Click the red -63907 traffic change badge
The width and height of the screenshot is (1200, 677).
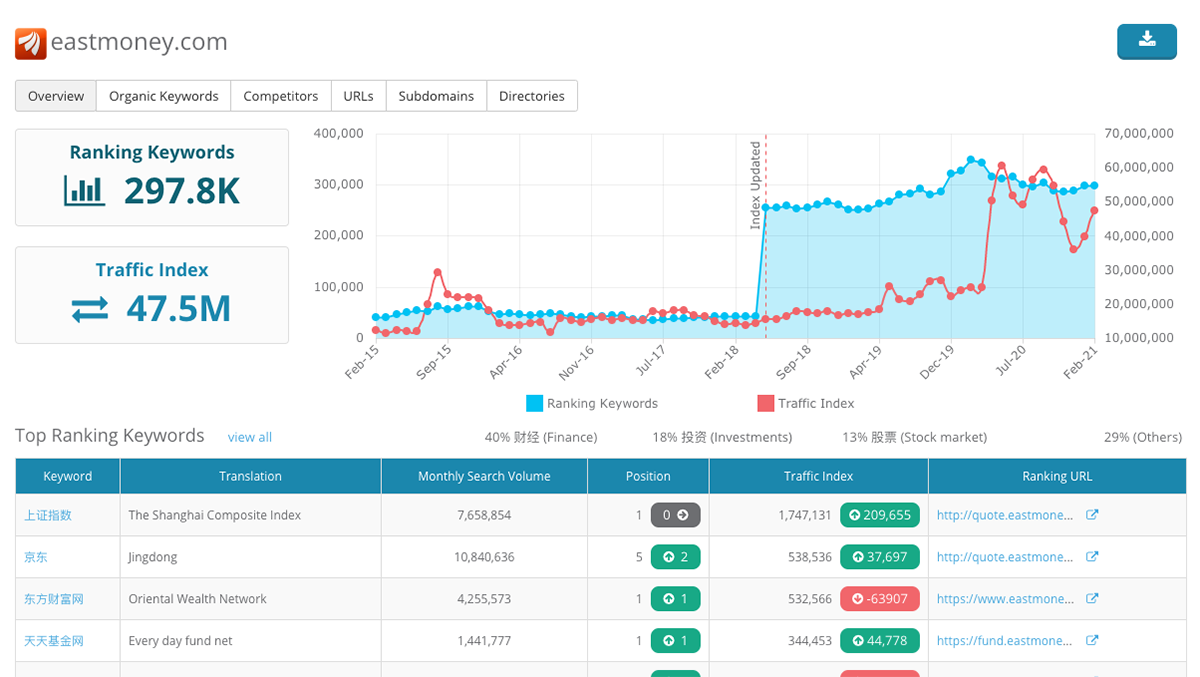(x=880, y=599)
